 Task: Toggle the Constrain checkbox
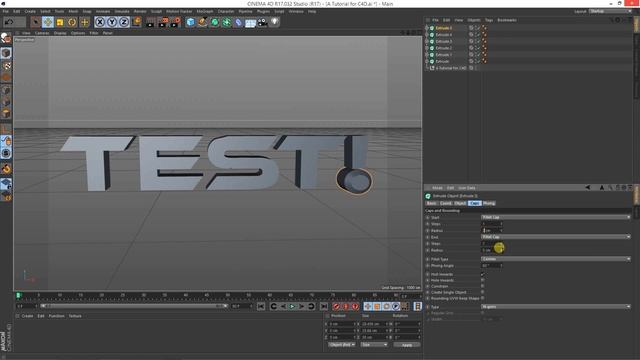(x=482, y=287)
